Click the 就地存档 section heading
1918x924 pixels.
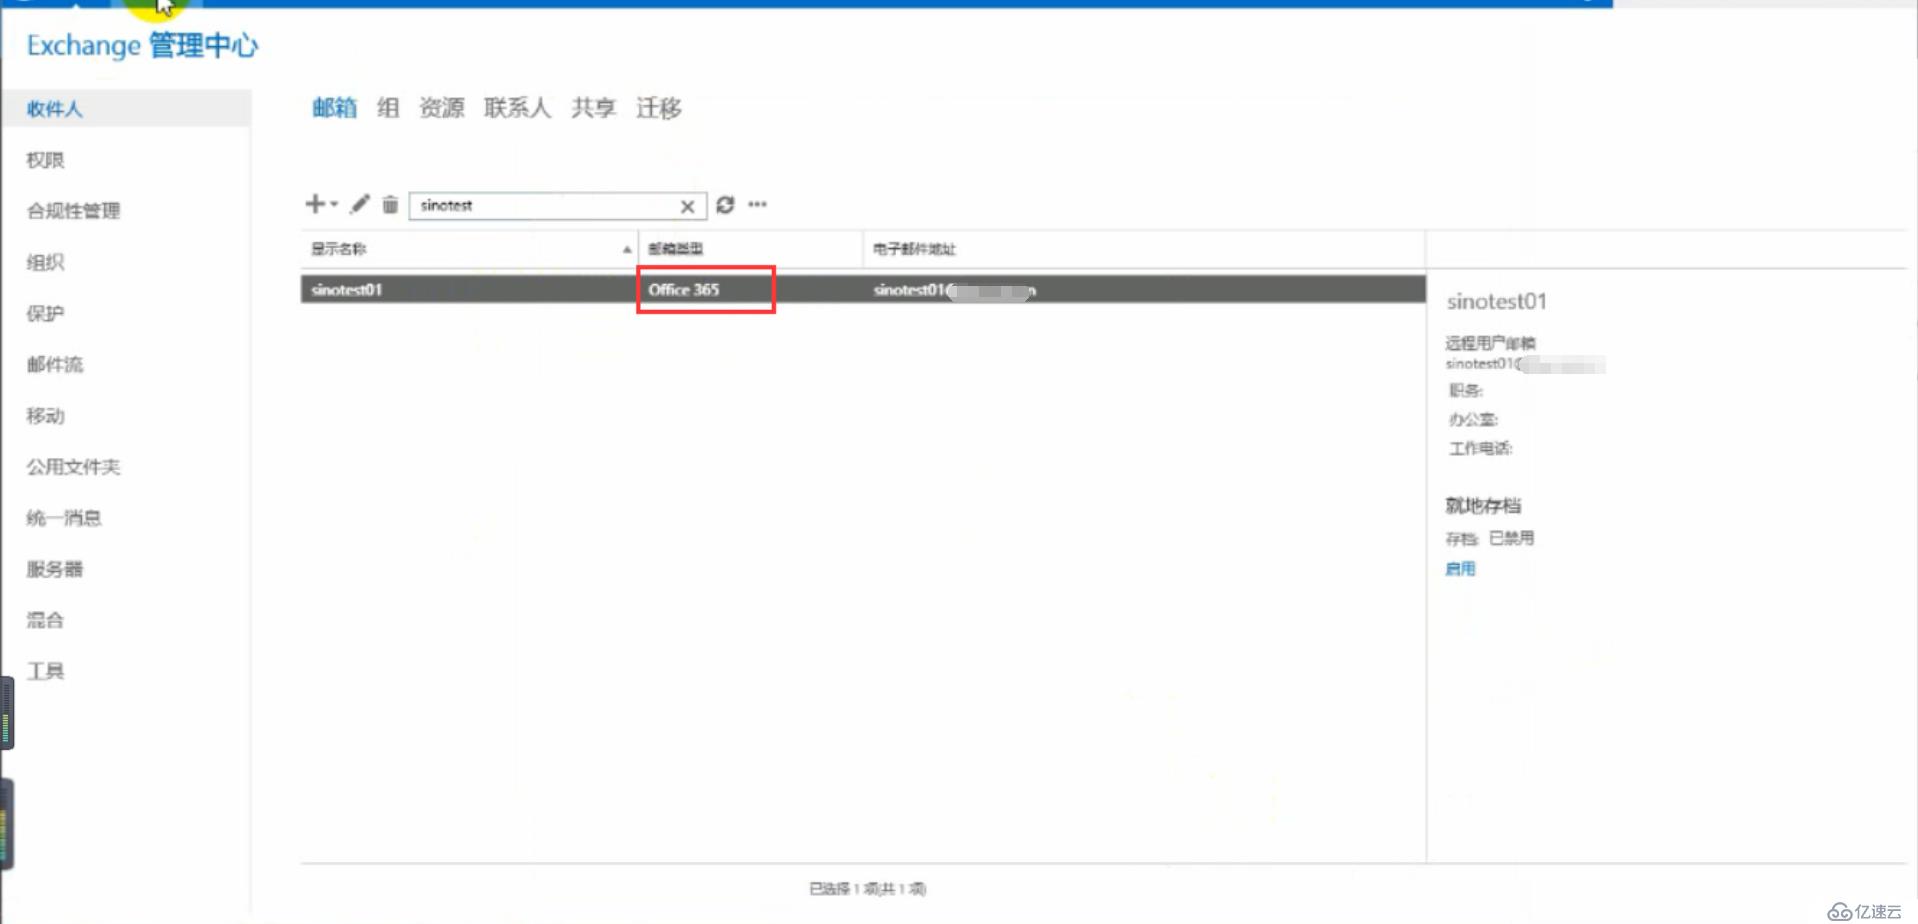click(1483, 505)
